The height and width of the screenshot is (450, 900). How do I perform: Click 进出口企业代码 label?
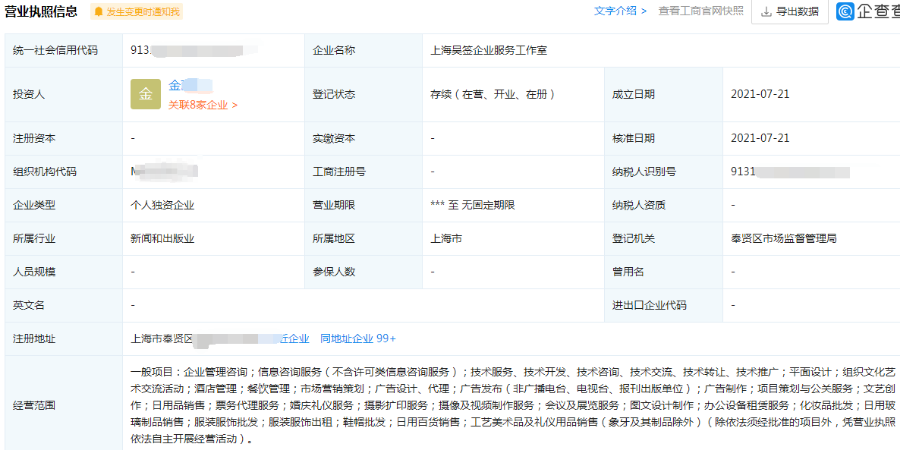pyautogui.click(x=649, y=305)
